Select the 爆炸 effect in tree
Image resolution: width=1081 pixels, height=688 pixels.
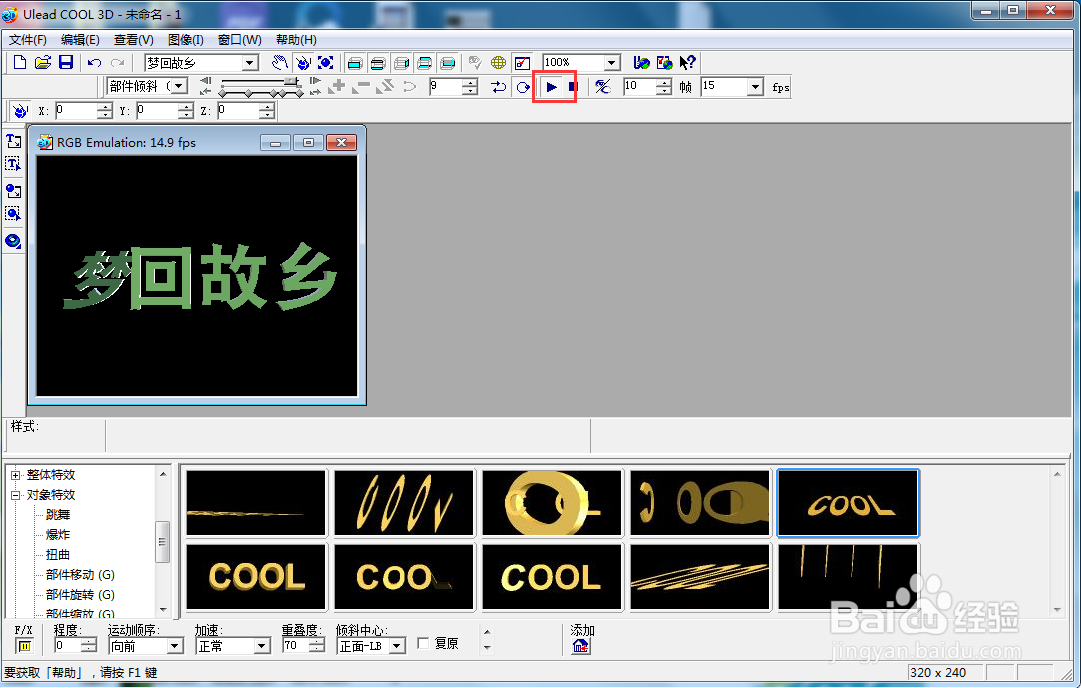tap(58, 535)
